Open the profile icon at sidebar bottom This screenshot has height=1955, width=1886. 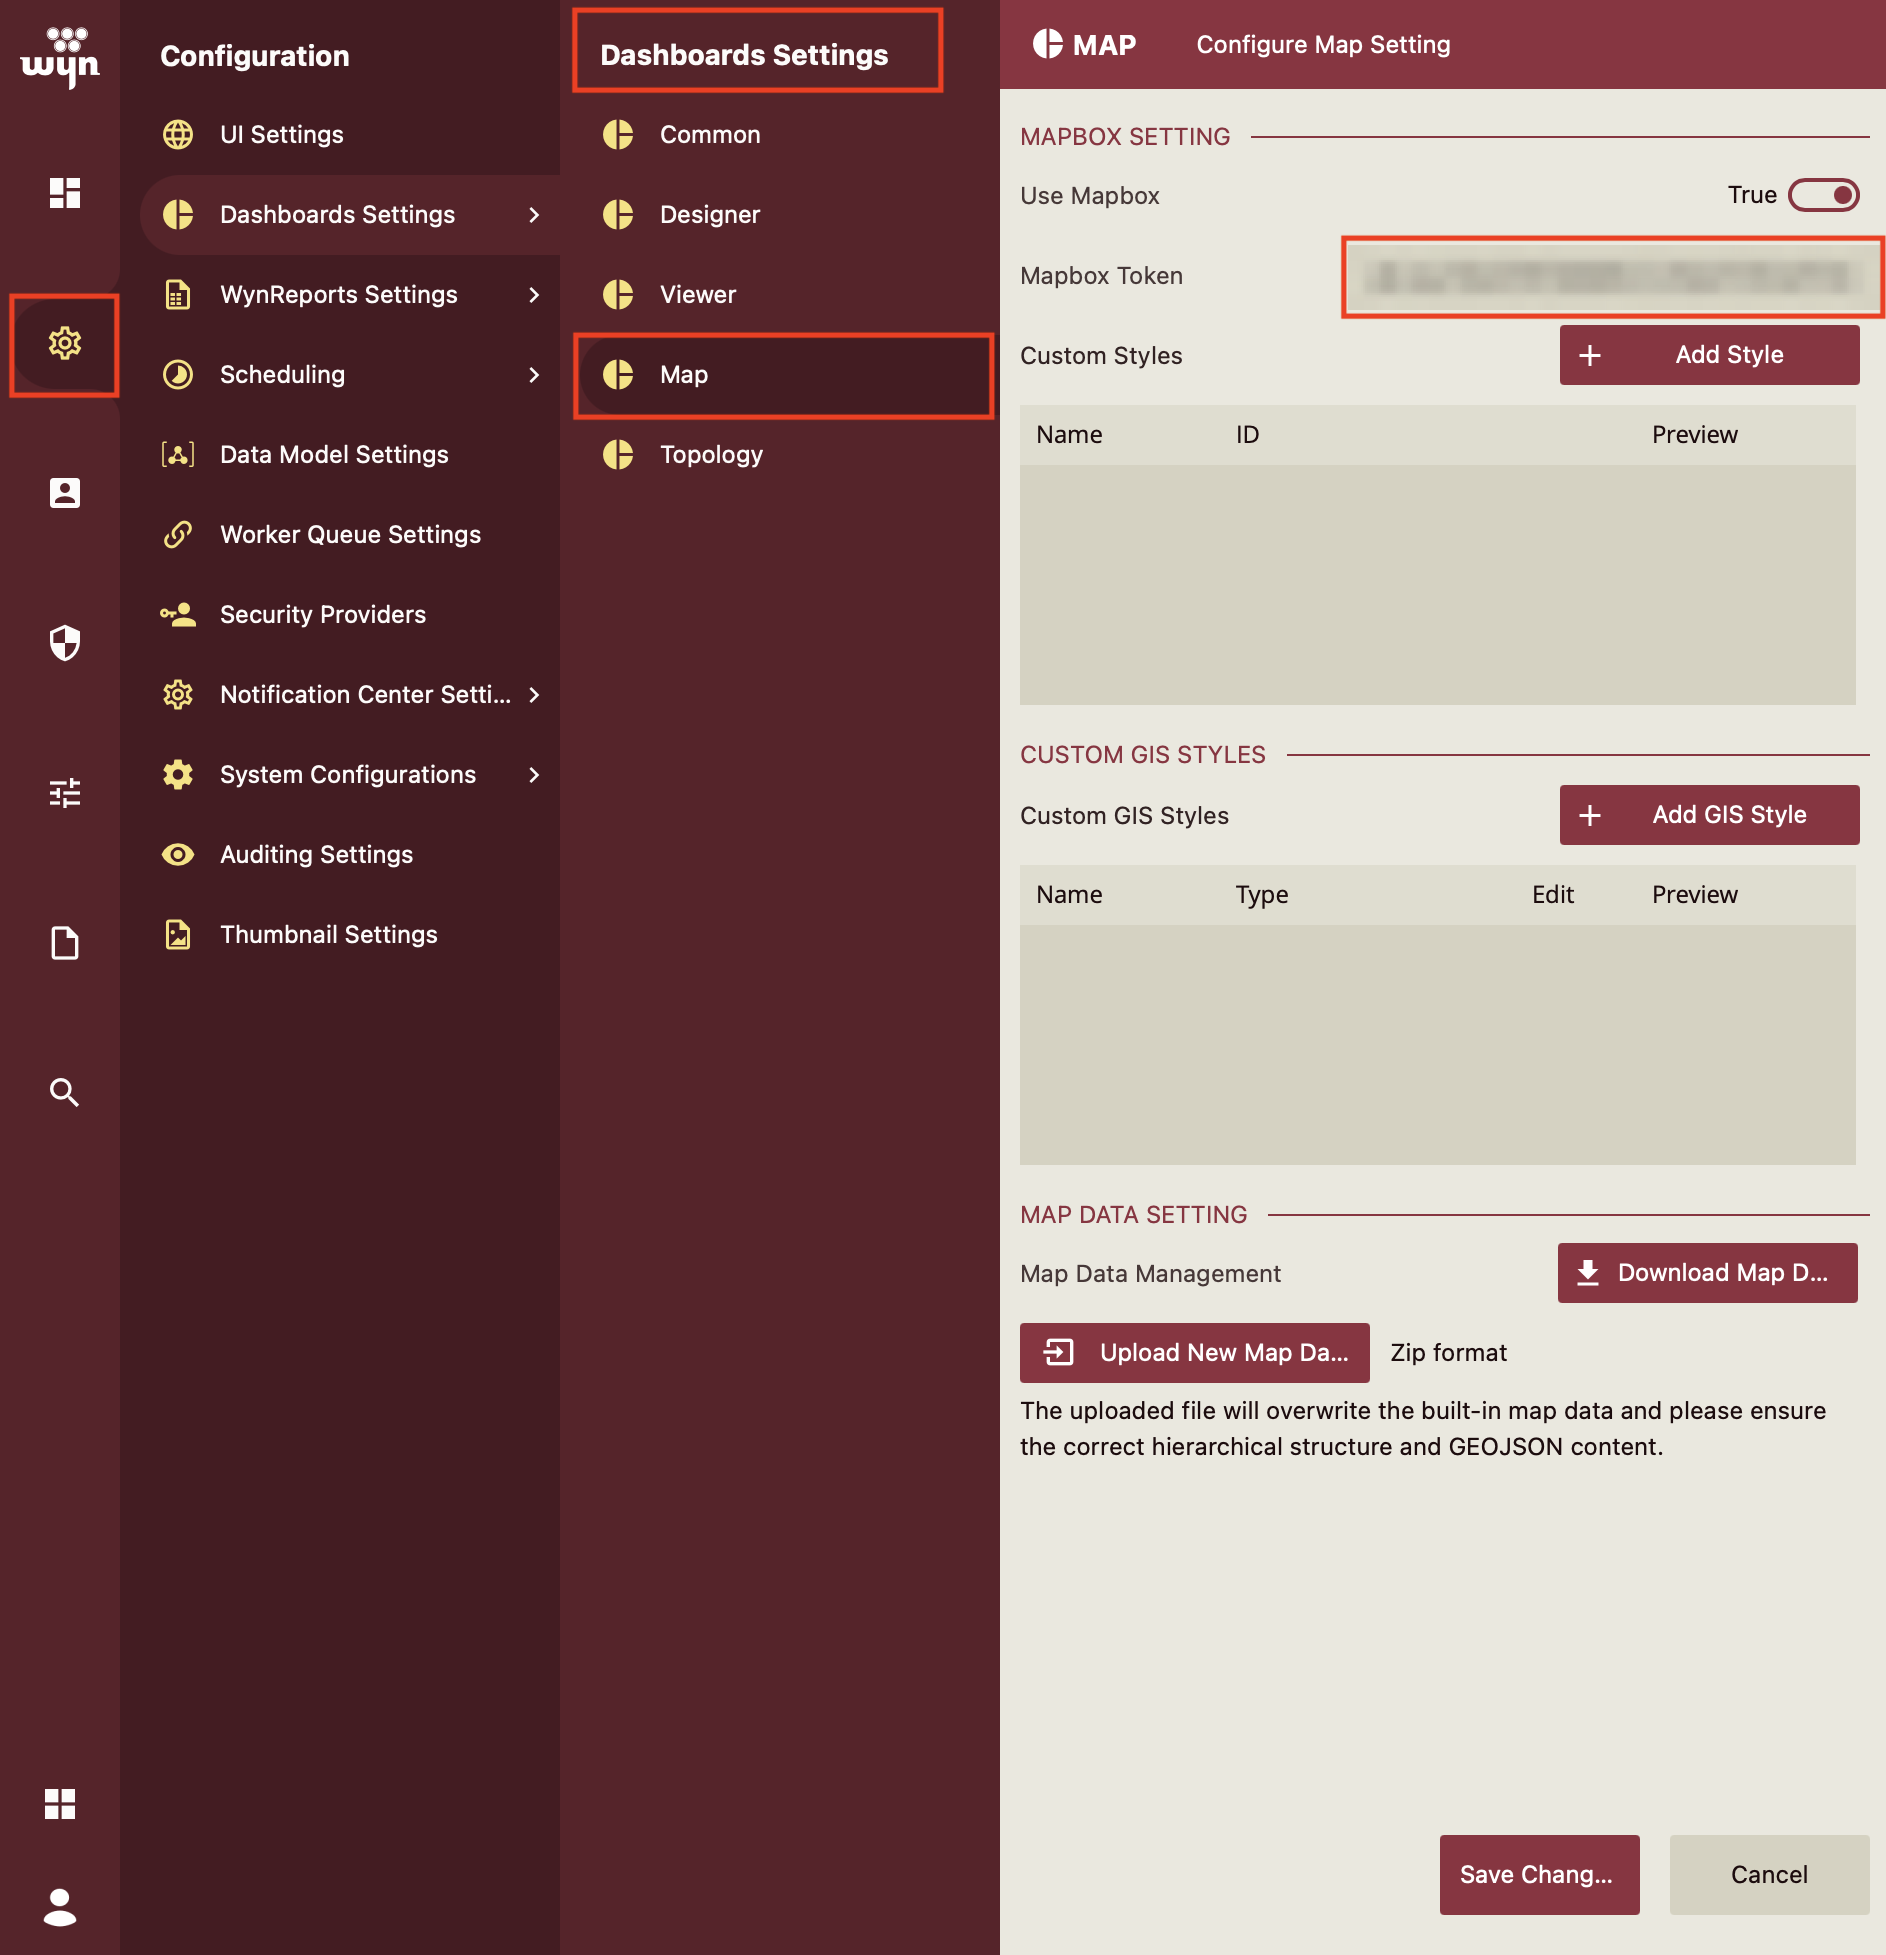coord(63,1908)
